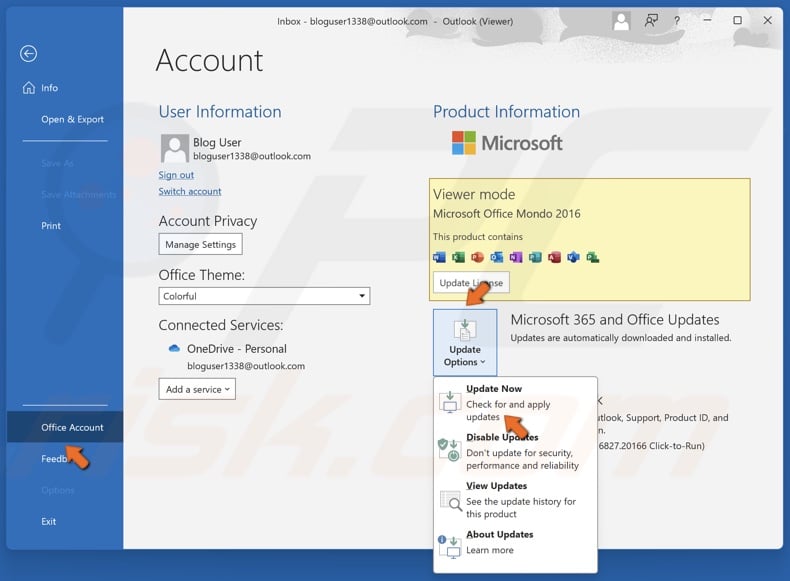Screen dimensions: 790x581
Task: Click the Outlook product icon
Action: click(496, 257)
